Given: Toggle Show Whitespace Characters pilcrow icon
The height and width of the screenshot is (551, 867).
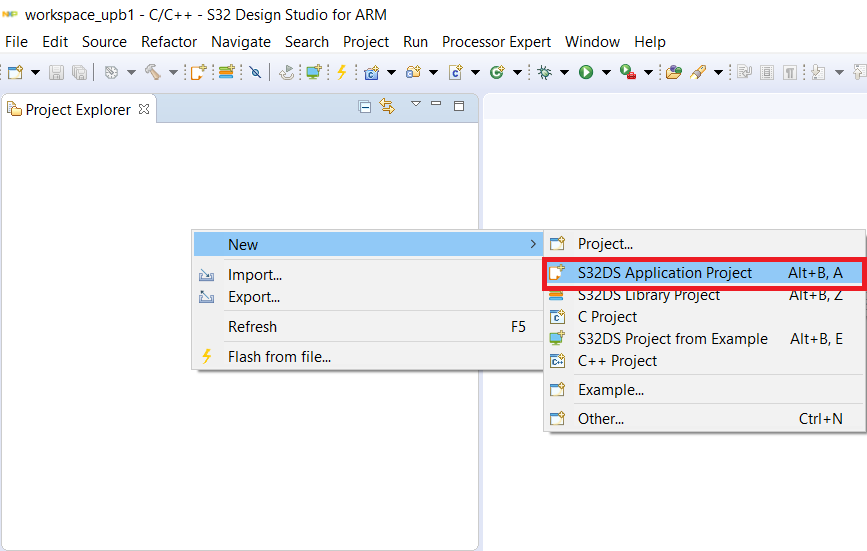Looking at the screenshot, I should (790, 72).
